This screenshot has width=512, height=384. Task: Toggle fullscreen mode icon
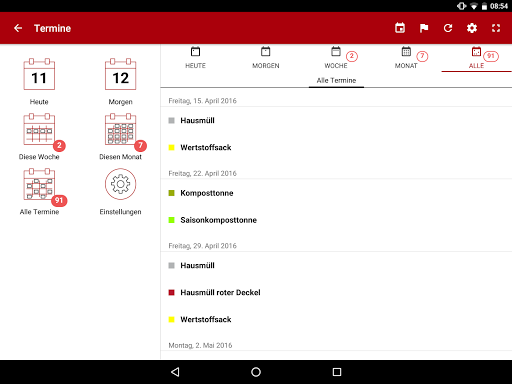point(496,28)
